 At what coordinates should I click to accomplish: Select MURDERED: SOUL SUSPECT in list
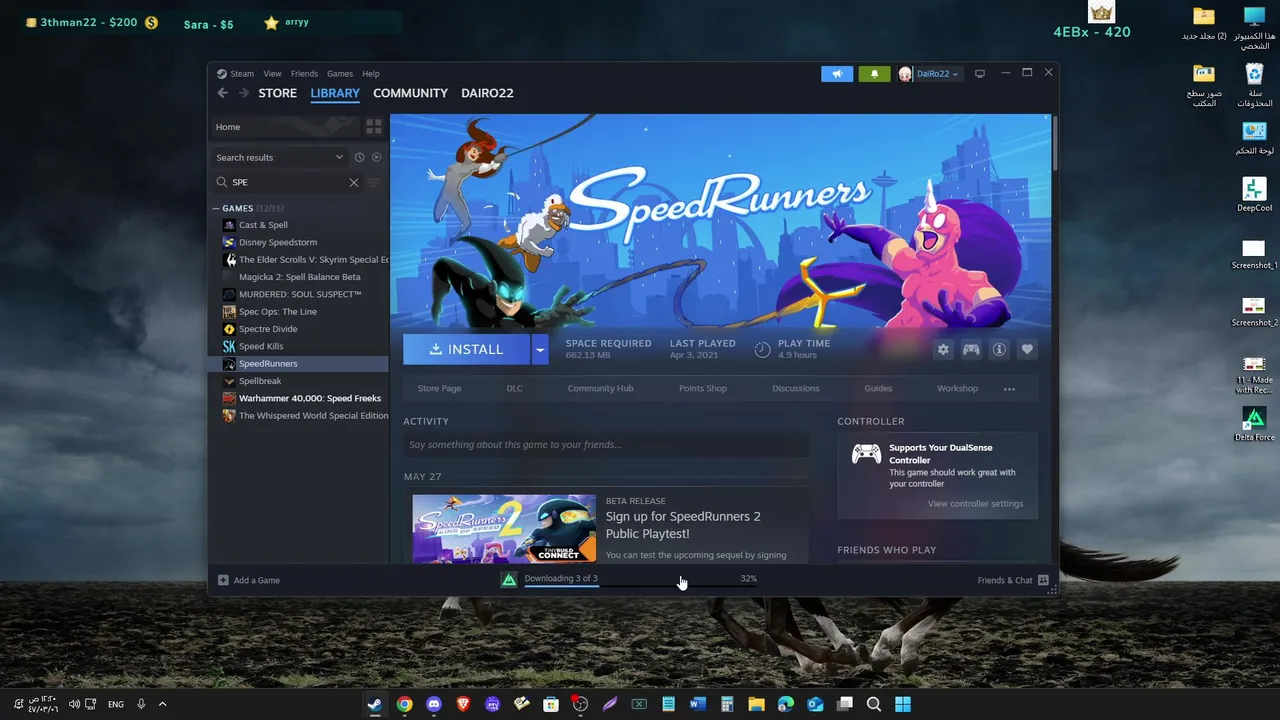[x=300, y=294]
